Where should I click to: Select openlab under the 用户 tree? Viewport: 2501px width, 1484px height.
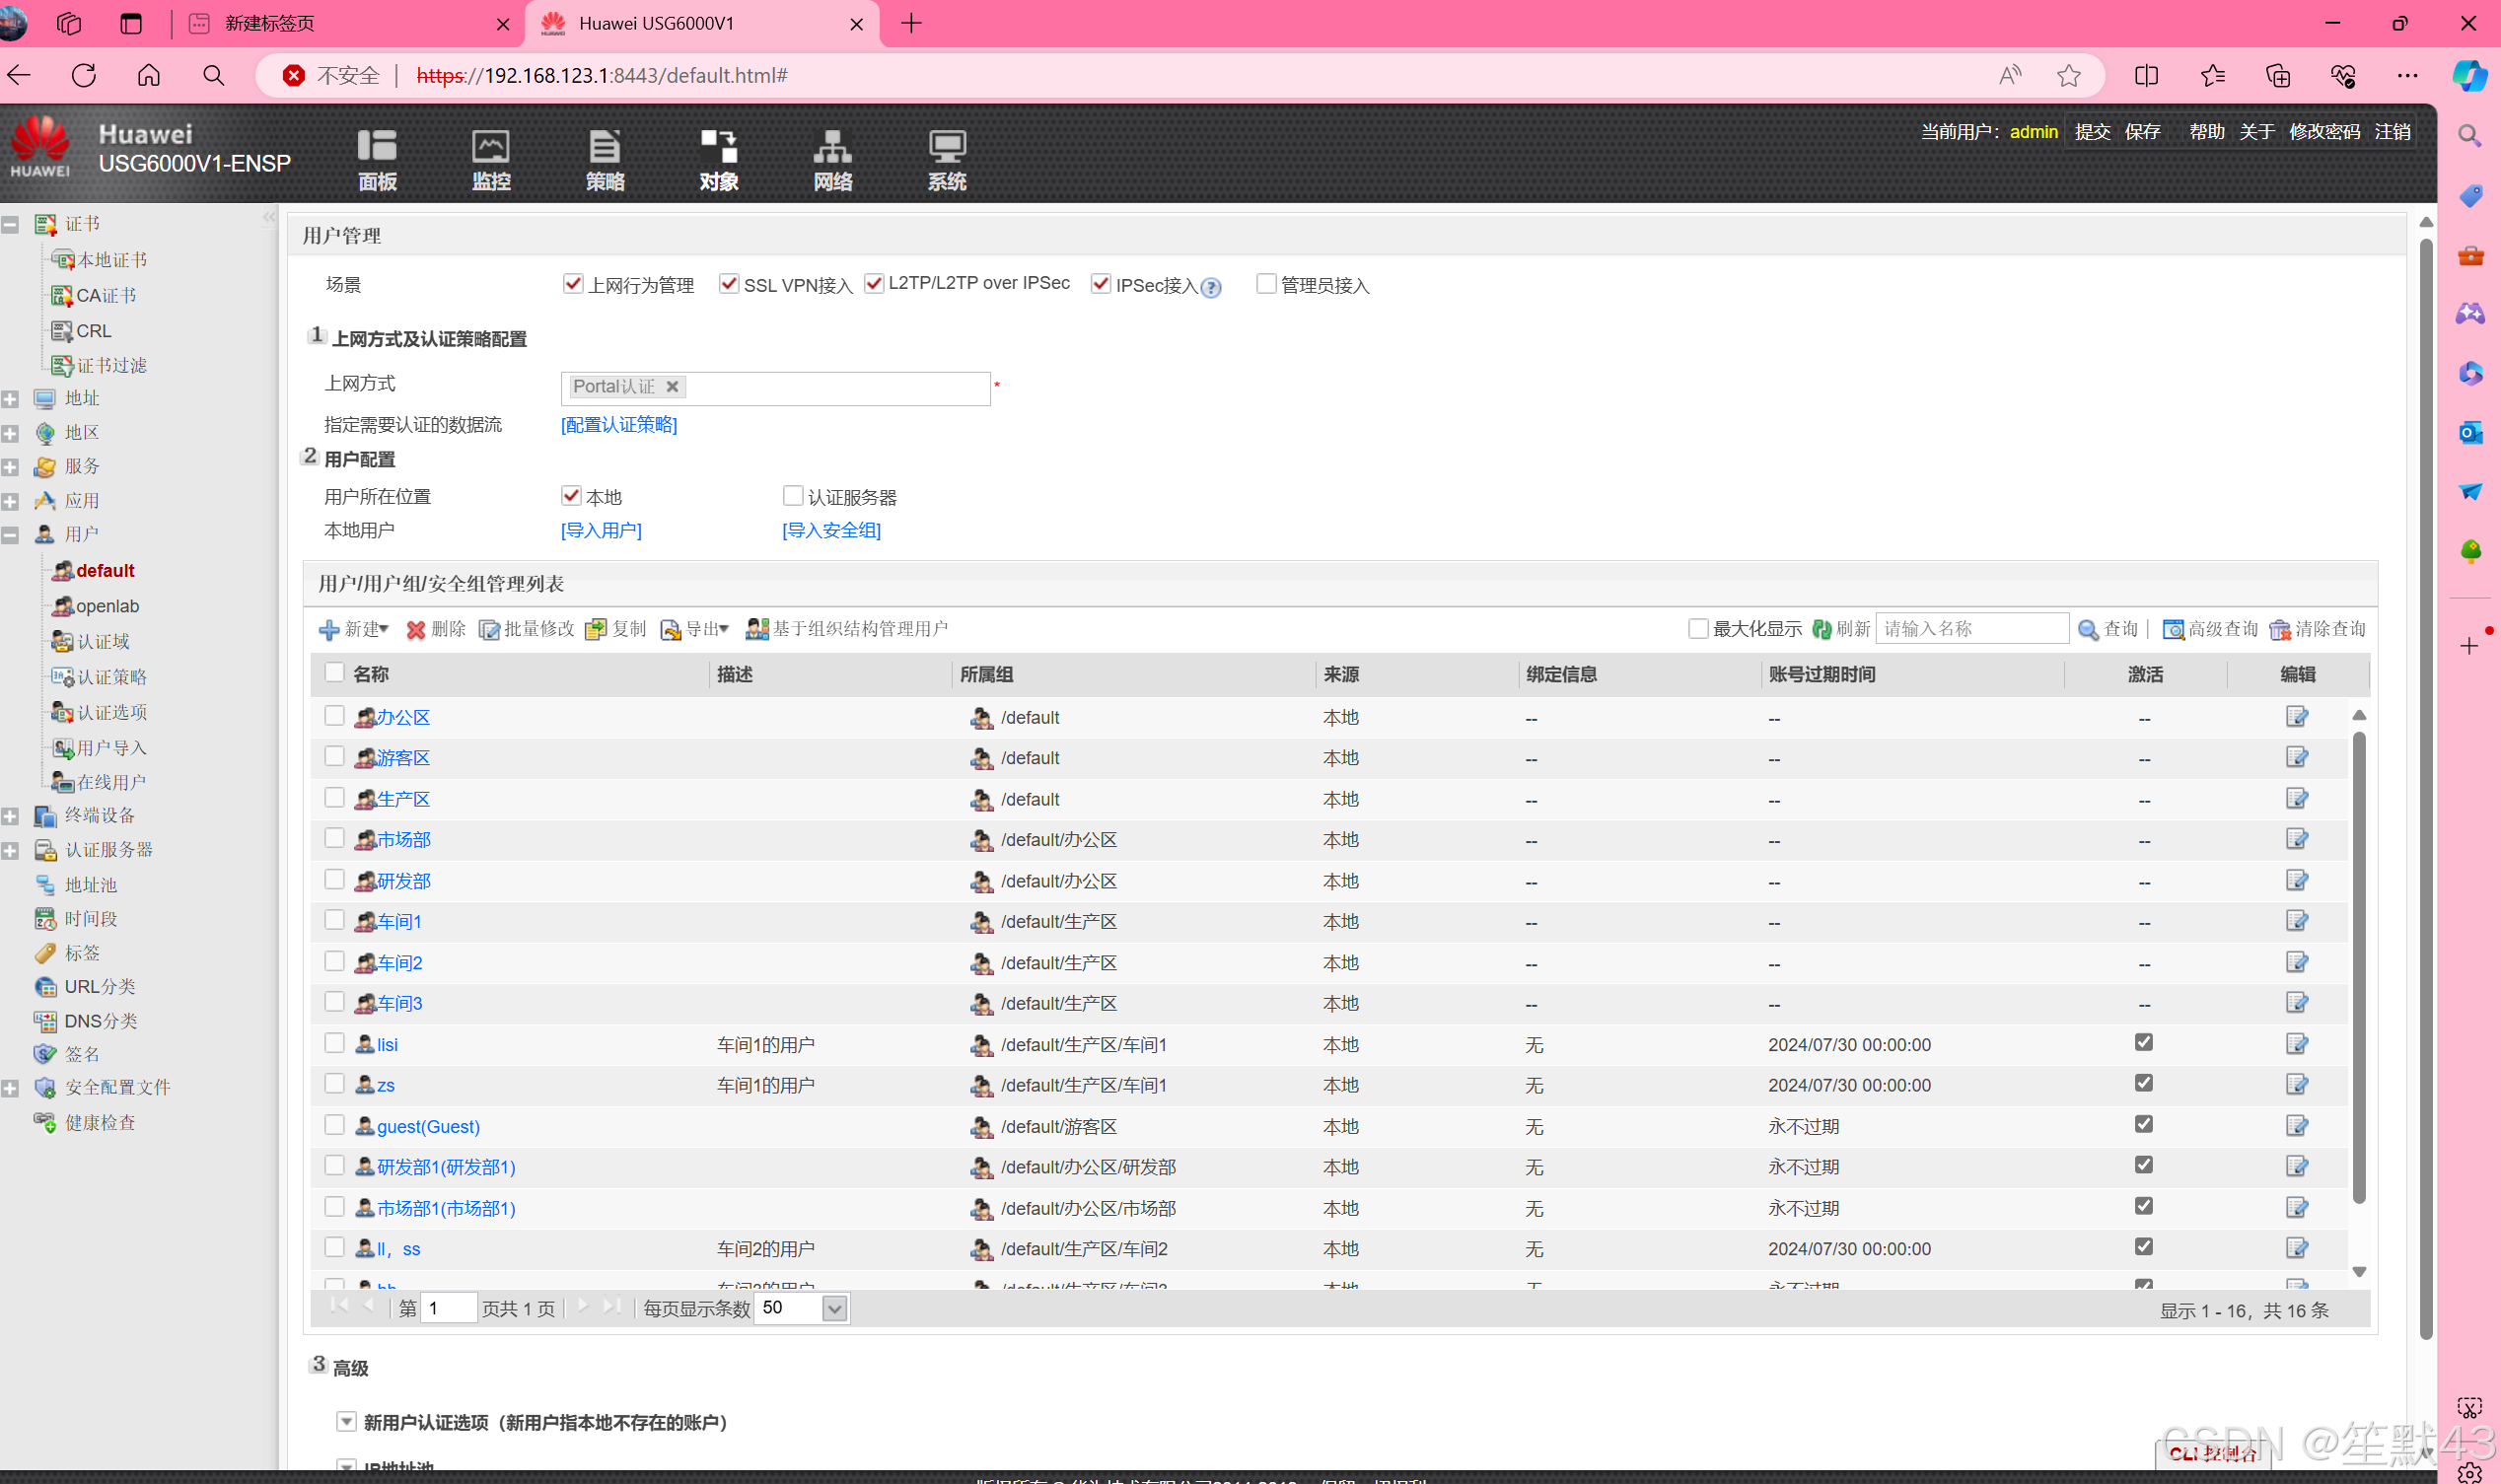point(107,606)
